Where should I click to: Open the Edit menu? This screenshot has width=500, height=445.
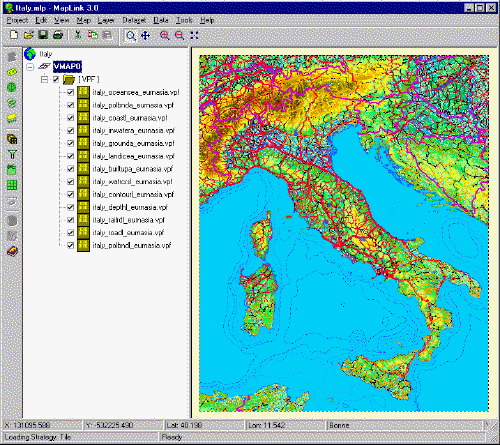tap(41, 20)
